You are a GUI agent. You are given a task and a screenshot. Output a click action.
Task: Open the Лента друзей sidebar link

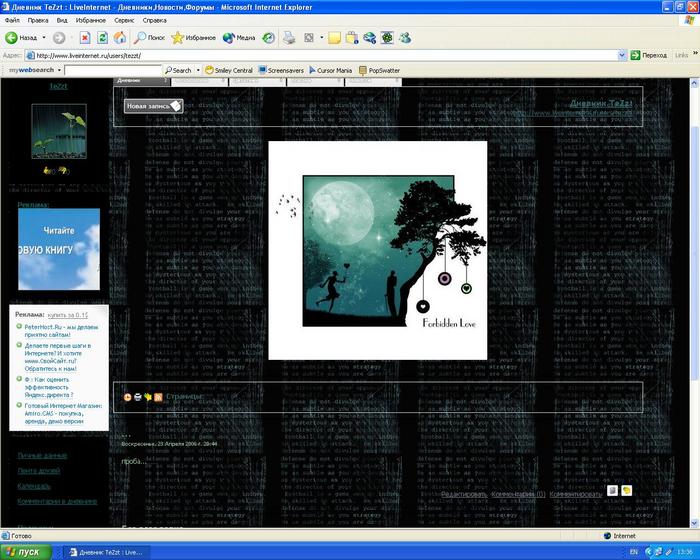(x=39, y=471)
